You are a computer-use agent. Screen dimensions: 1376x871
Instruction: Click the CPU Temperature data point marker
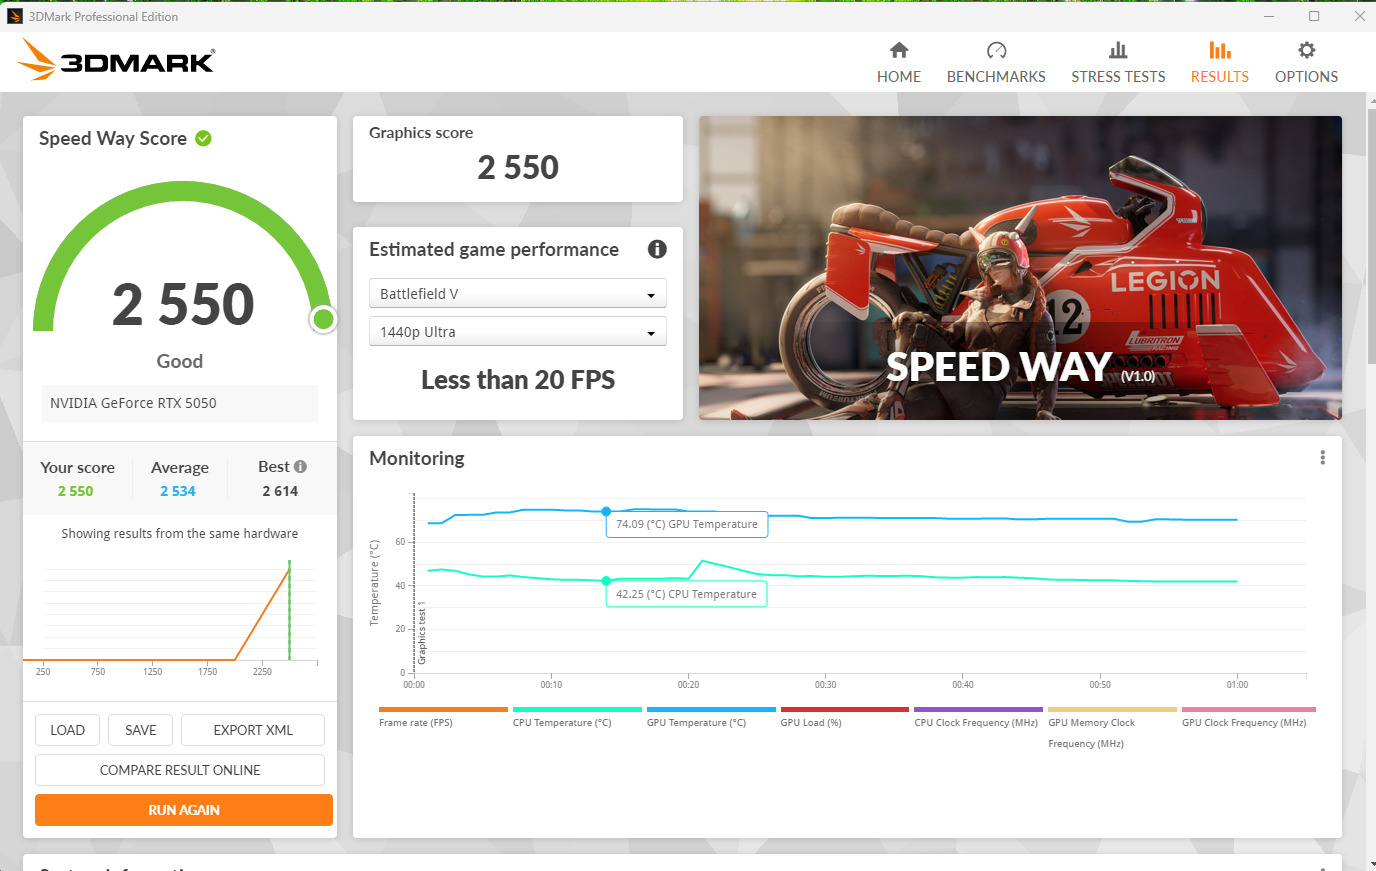pos(606,581)
